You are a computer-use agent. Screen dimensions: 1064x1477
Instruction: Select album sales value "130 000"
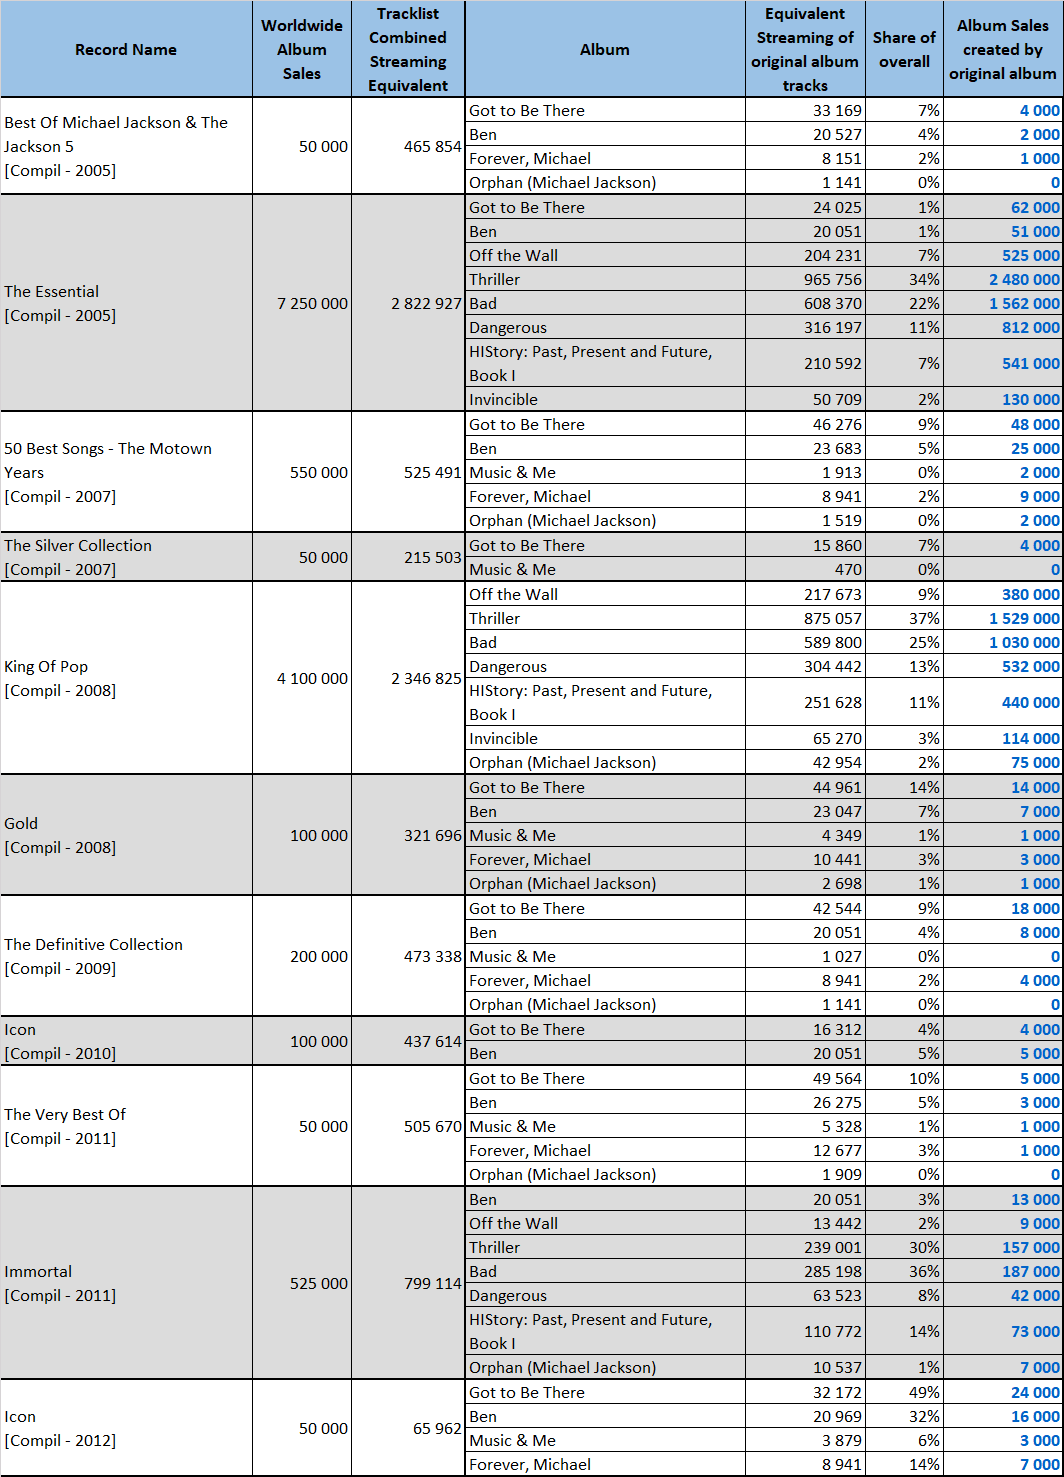1031,399
